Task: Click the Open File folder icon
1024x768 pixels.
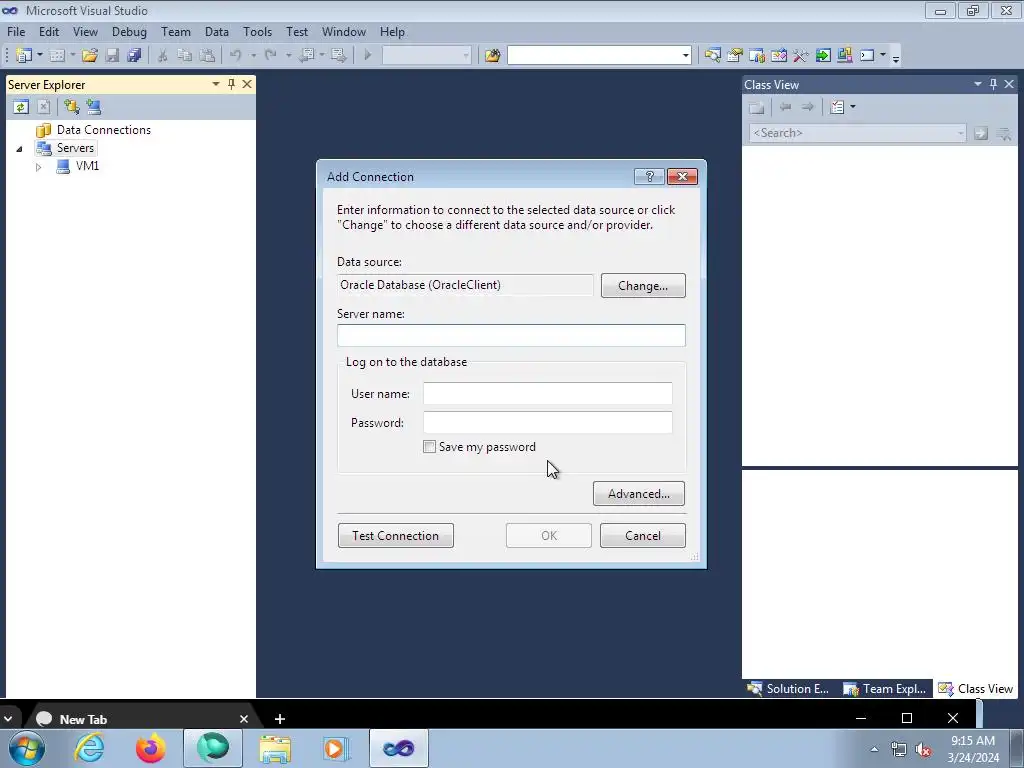Action: [x=90, y=56]
